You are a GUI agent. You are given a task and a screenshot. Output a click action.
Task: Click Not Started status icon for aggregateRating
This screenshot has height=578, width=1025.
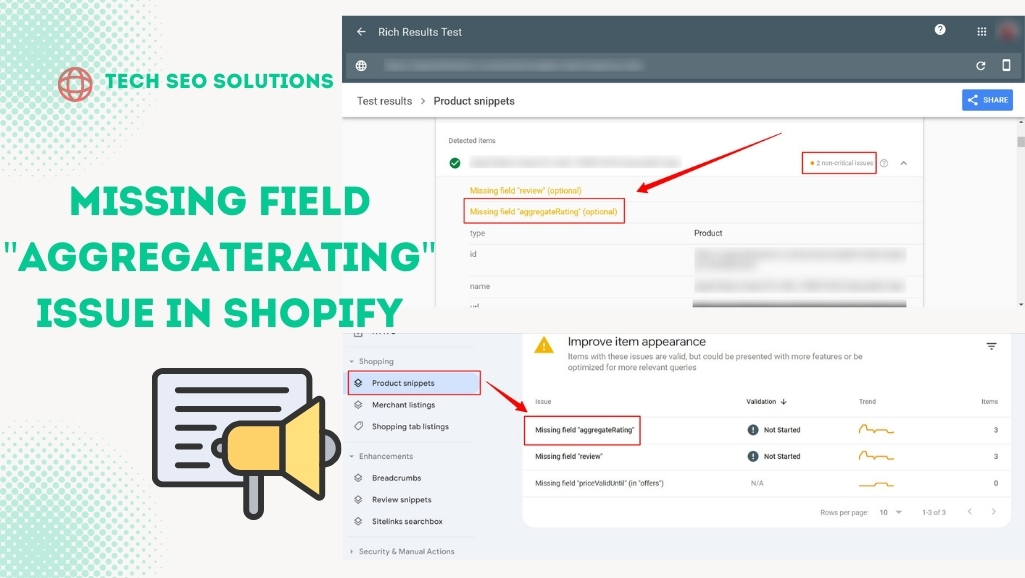[753, 430]
